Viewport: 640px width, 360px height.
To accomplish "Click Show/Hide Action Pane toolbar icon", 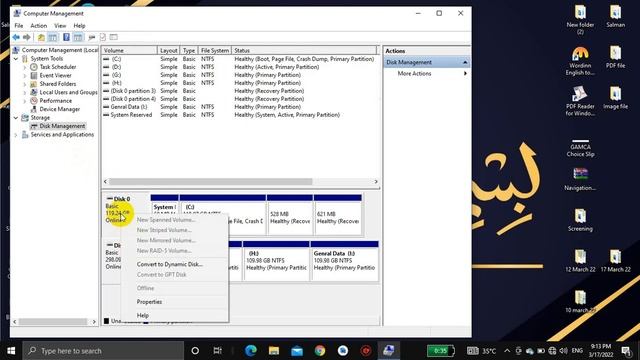I will coord(78,38).
